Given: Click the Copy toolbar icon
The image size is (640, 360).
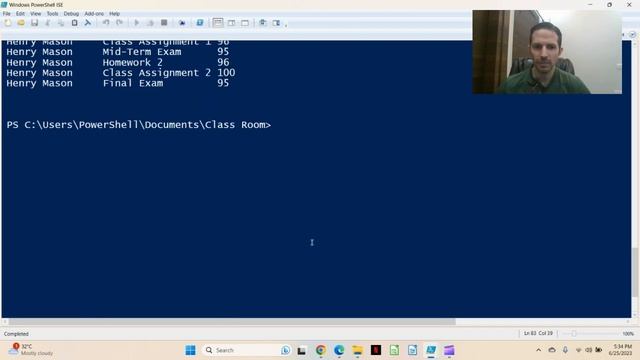Looking at the screenshot, I should [x=61, y=23].
